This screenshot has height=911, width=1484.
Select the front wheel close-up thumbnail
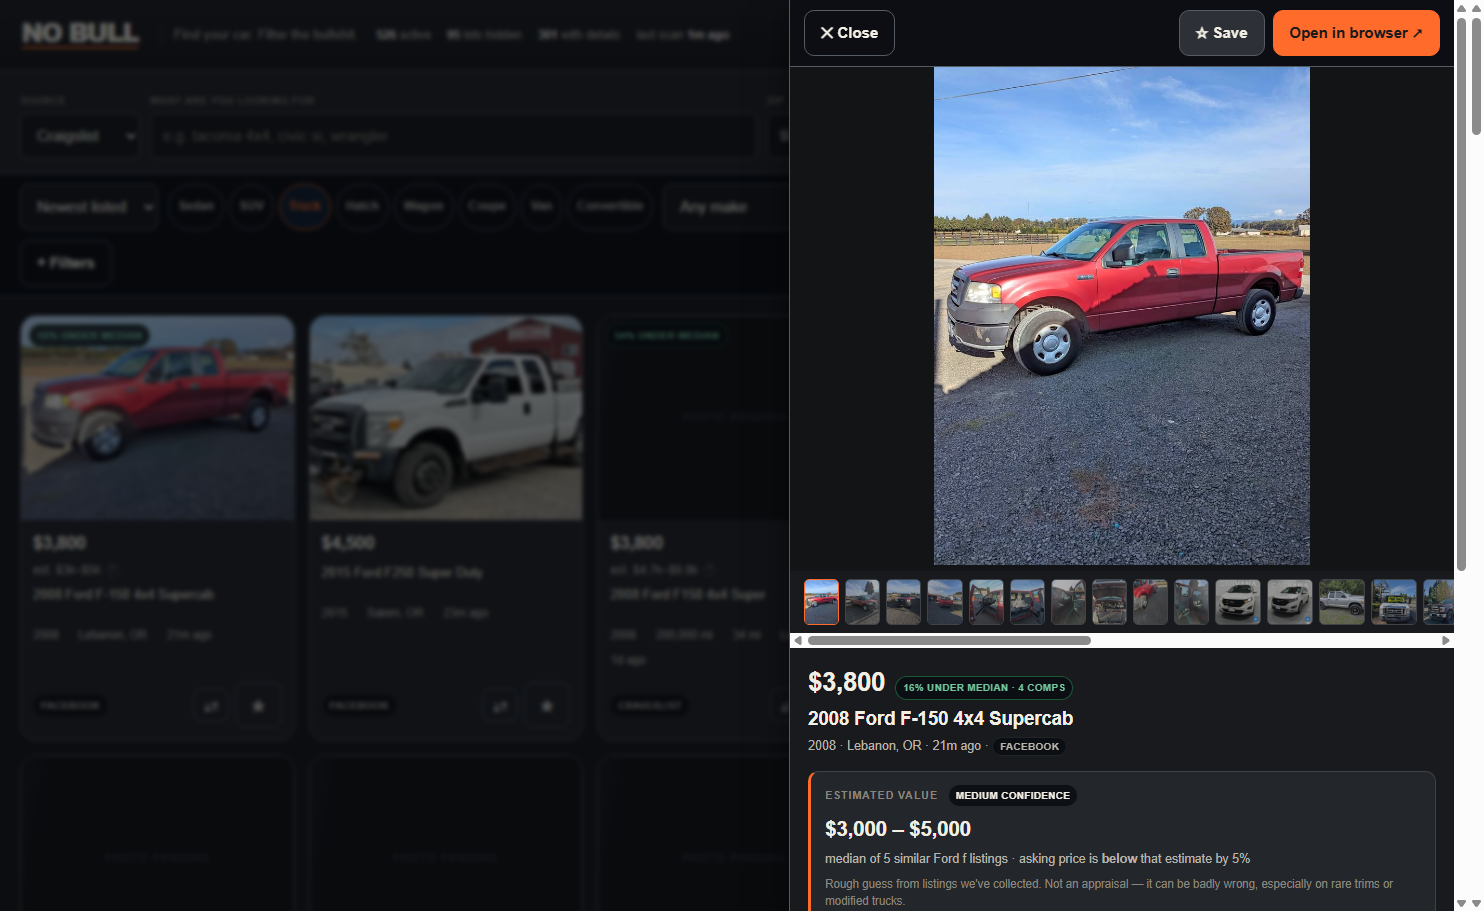[1150, 602]
